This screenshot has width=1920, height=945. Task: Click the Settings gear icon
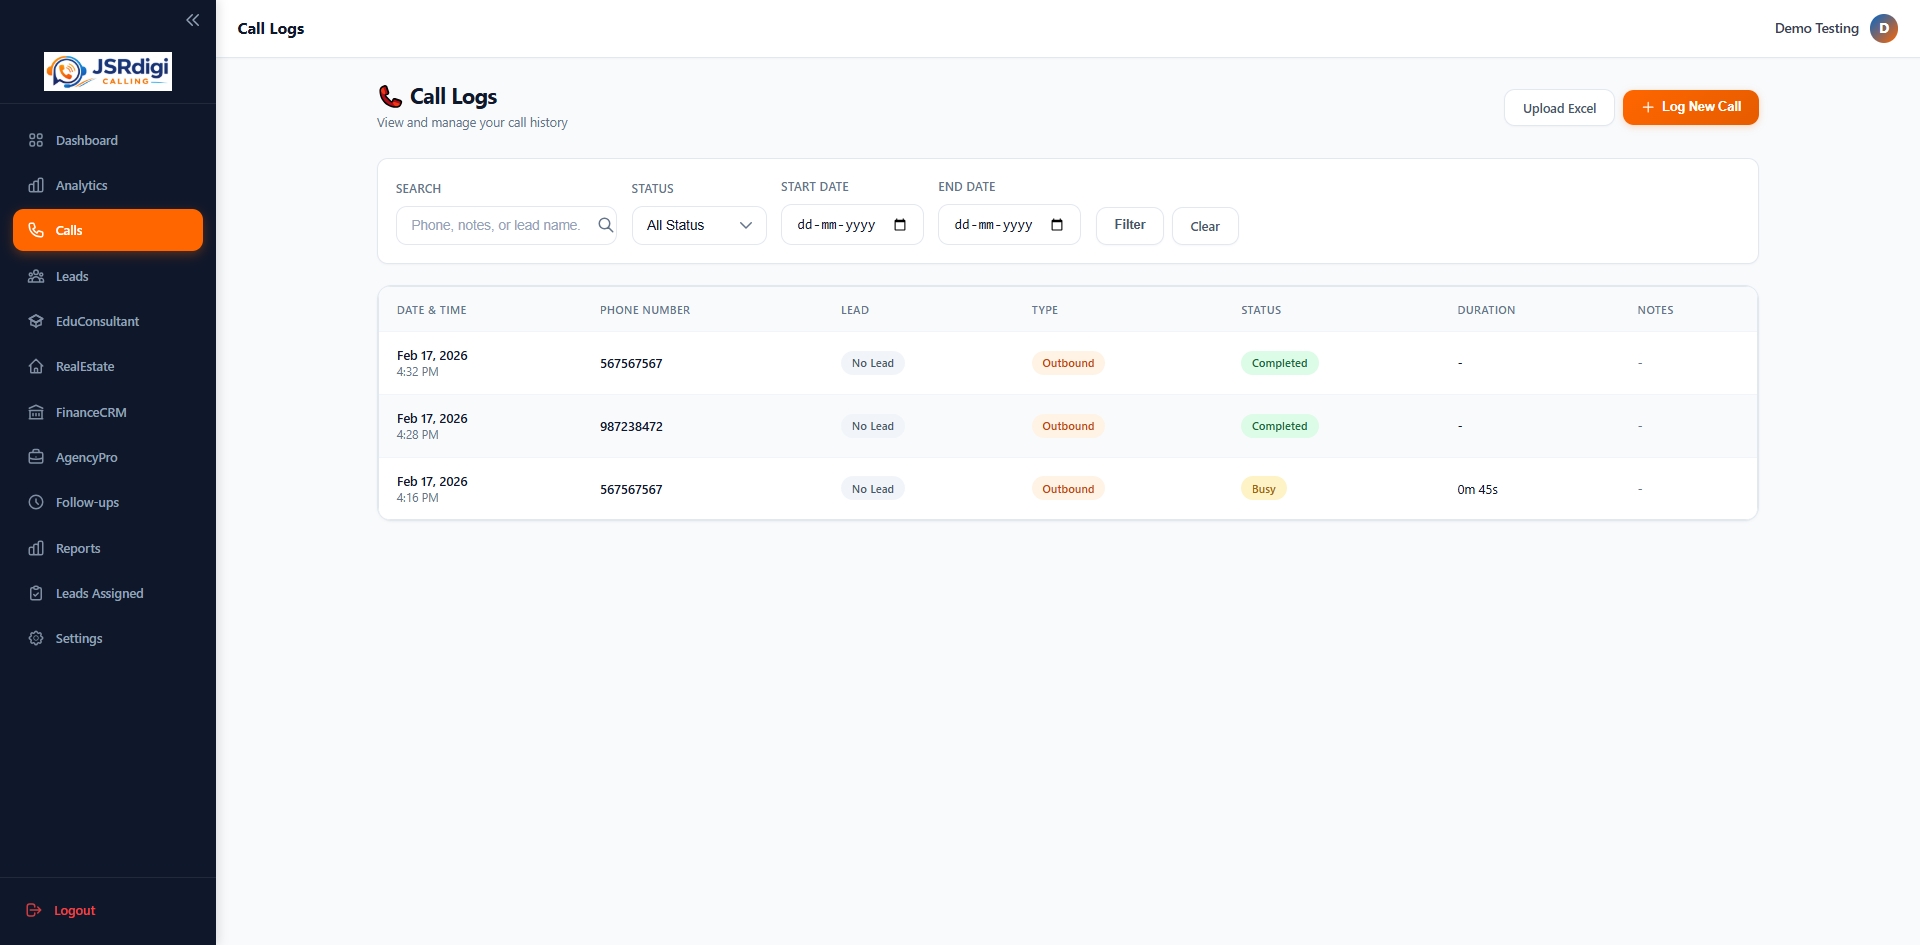[36, 638]
